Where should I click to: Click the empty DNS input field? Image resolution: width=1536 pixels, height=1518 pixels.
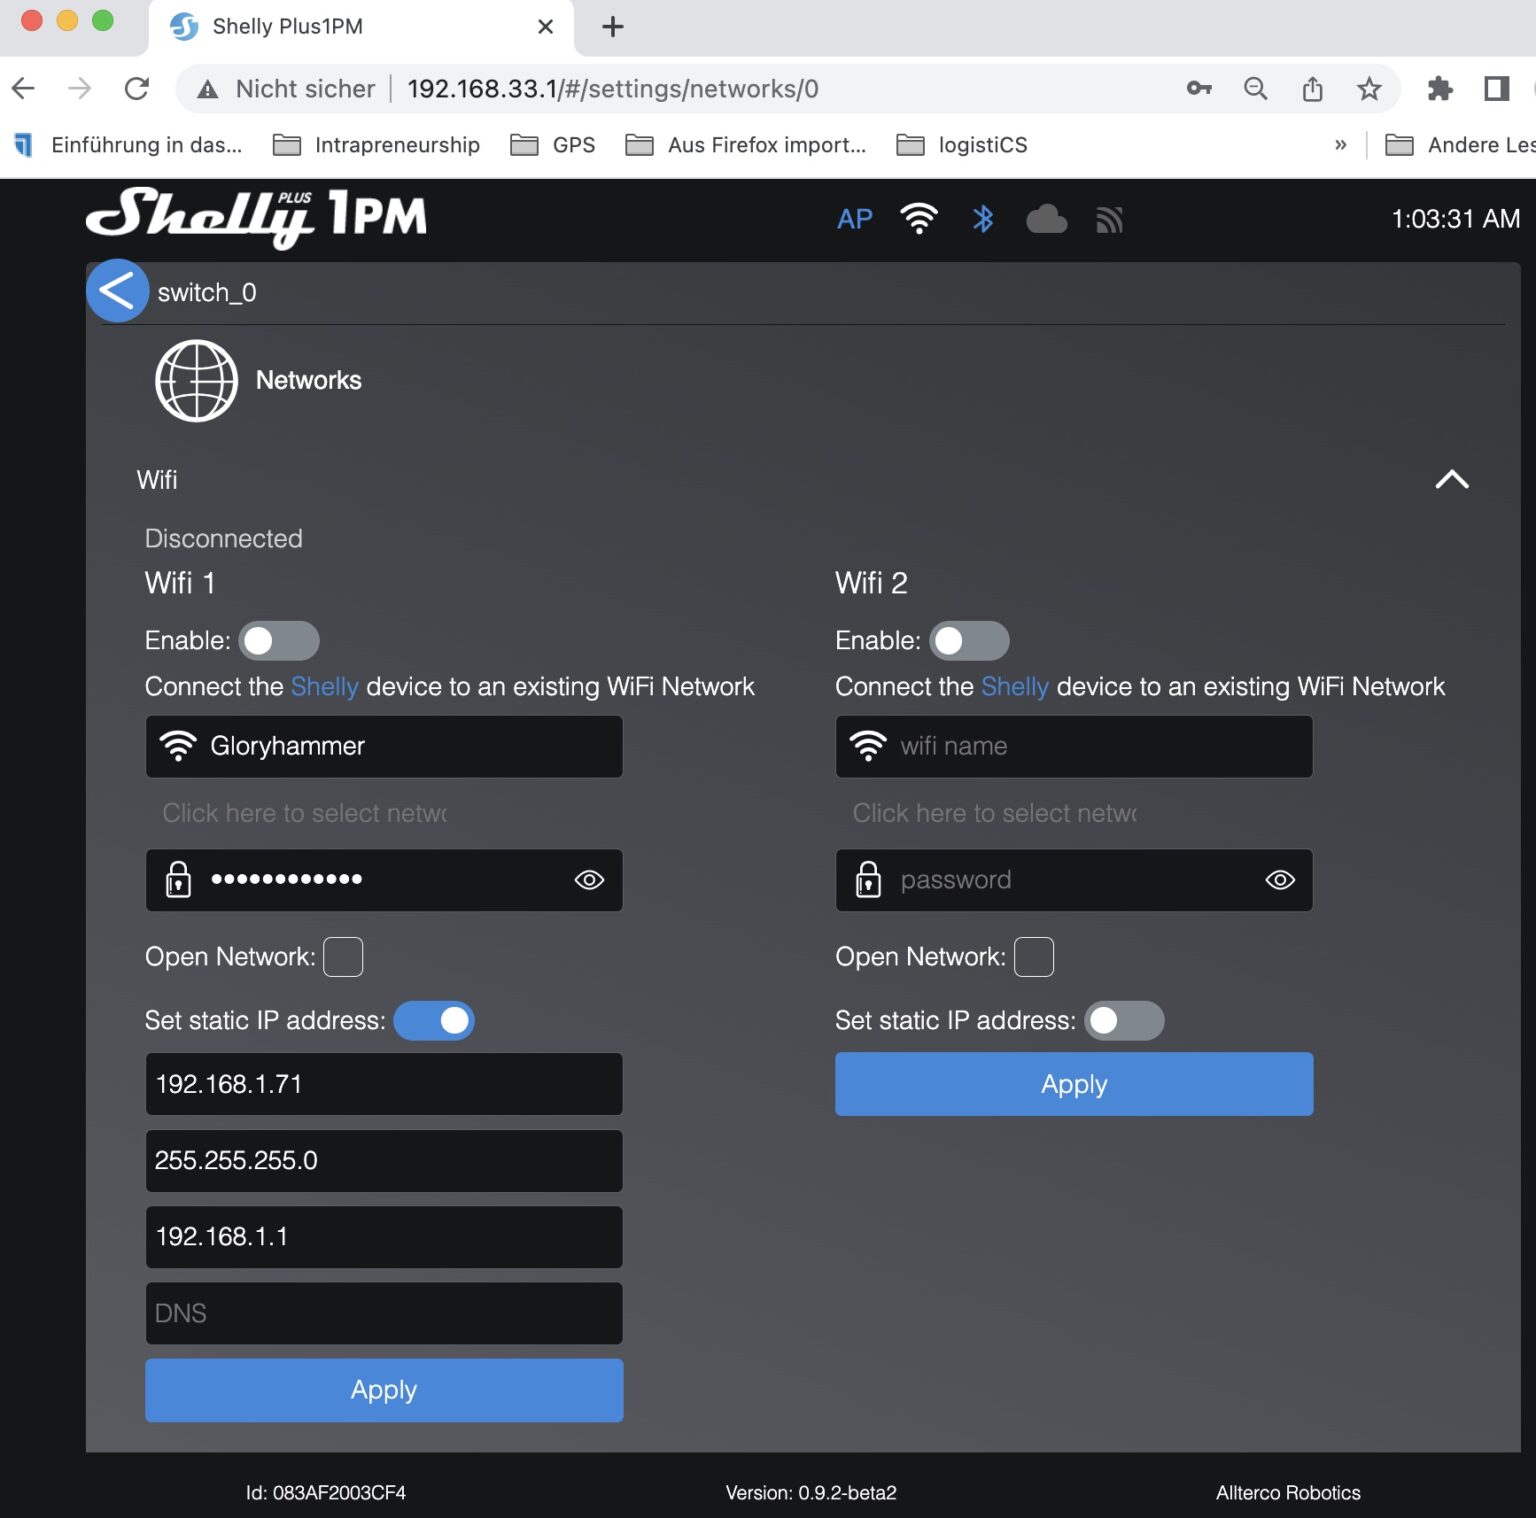[x=384, y=1313]
